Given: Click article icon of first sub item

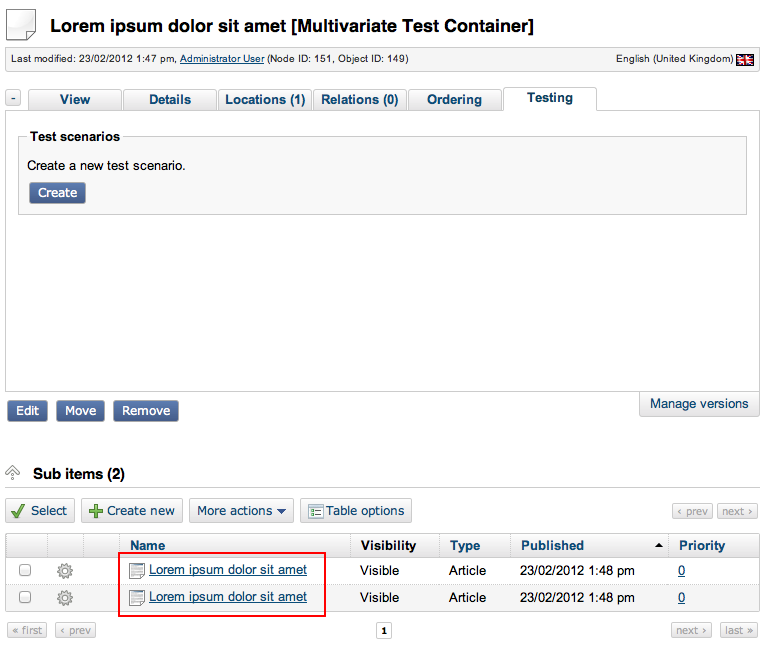Looking at the screenshot, I should tap(138, 571).
